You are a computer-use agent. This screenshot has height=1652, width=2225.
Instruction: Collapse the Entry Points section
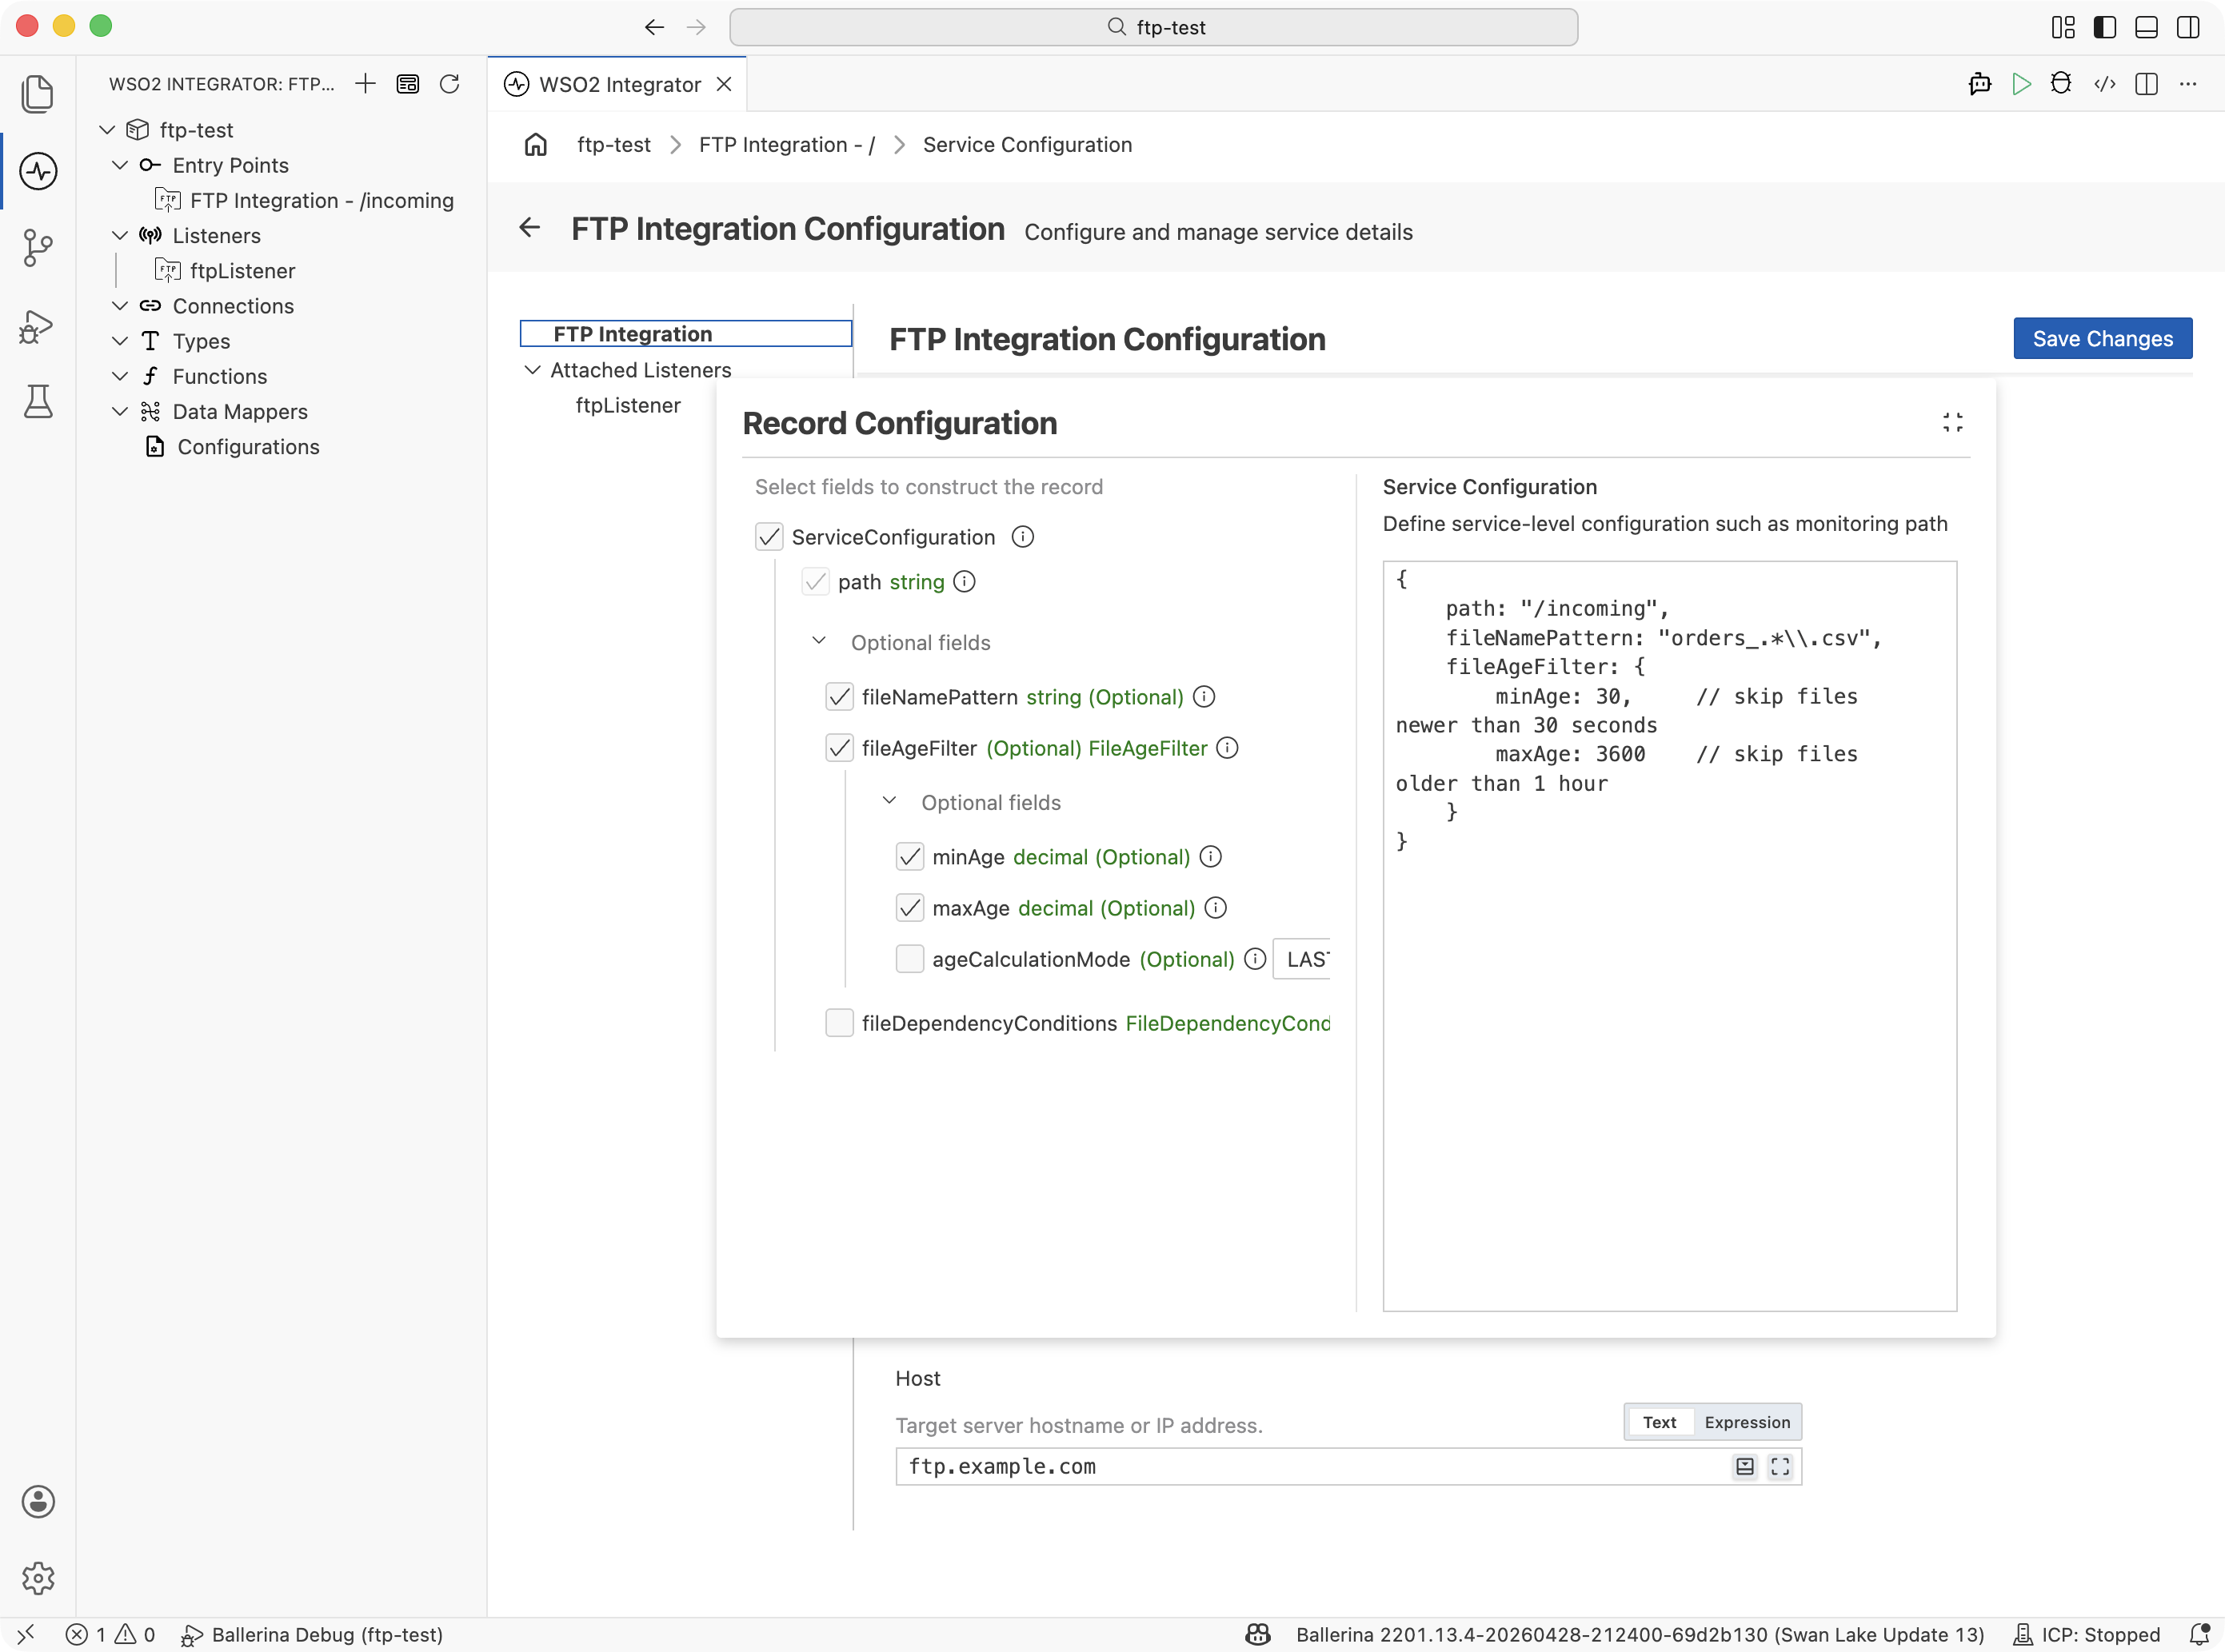[x=120, y=165]
